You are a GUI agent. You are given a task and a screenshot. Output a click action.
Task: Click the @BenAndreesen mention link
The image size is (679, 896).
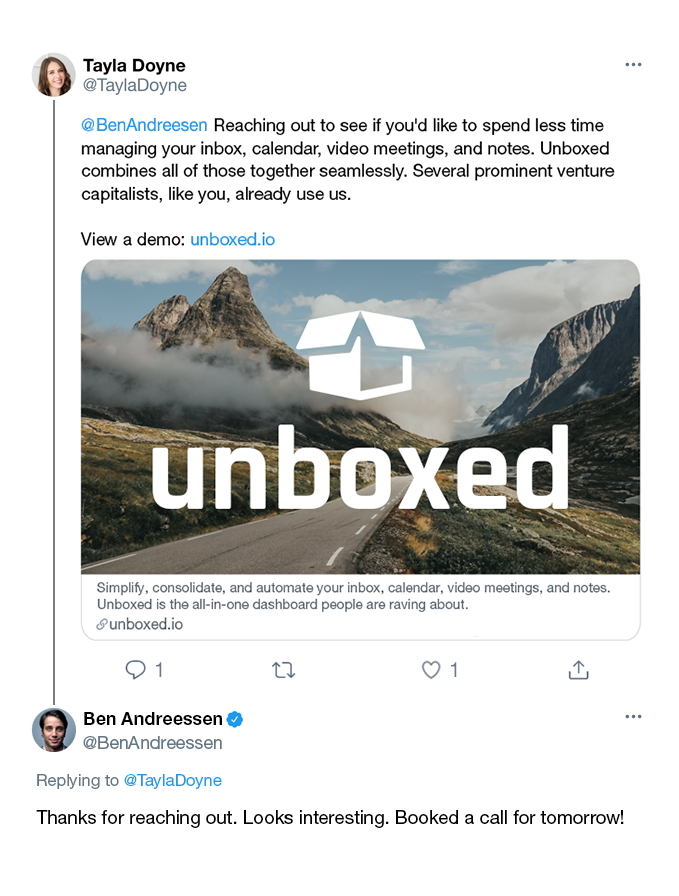click(144, 125)
